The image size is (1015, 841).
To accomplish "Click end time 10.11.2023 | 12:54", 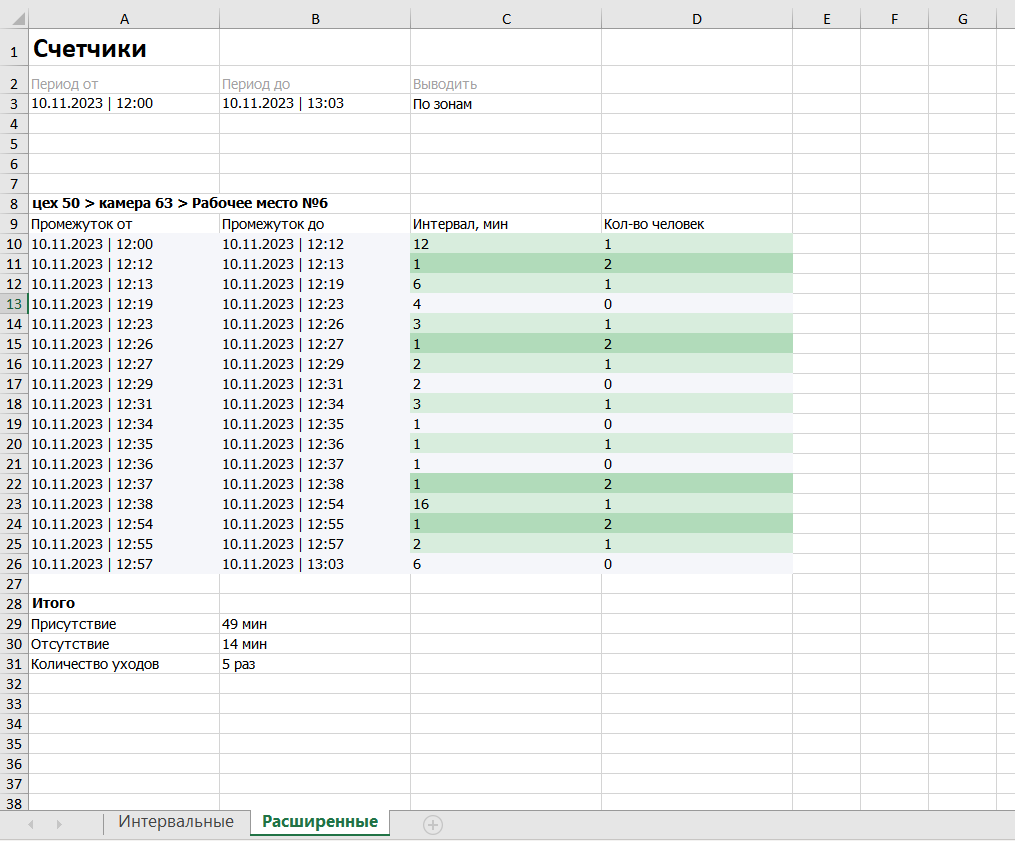I will coord(315,504).
